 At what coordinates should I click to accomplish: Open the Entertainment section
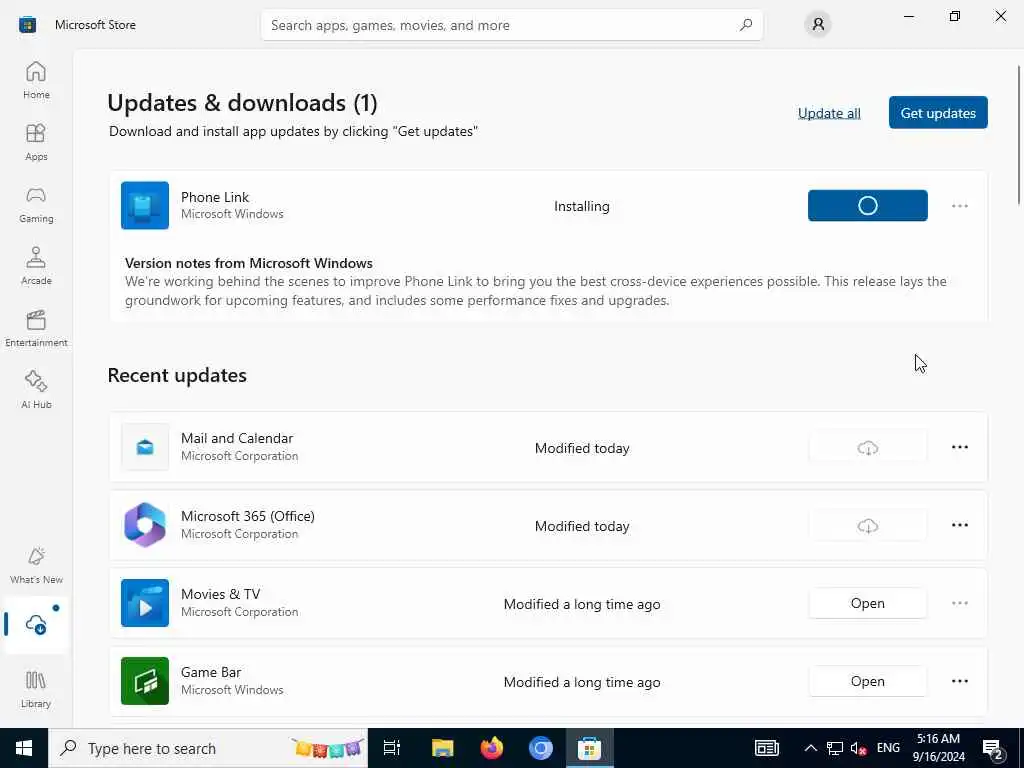tap(36, 328)
